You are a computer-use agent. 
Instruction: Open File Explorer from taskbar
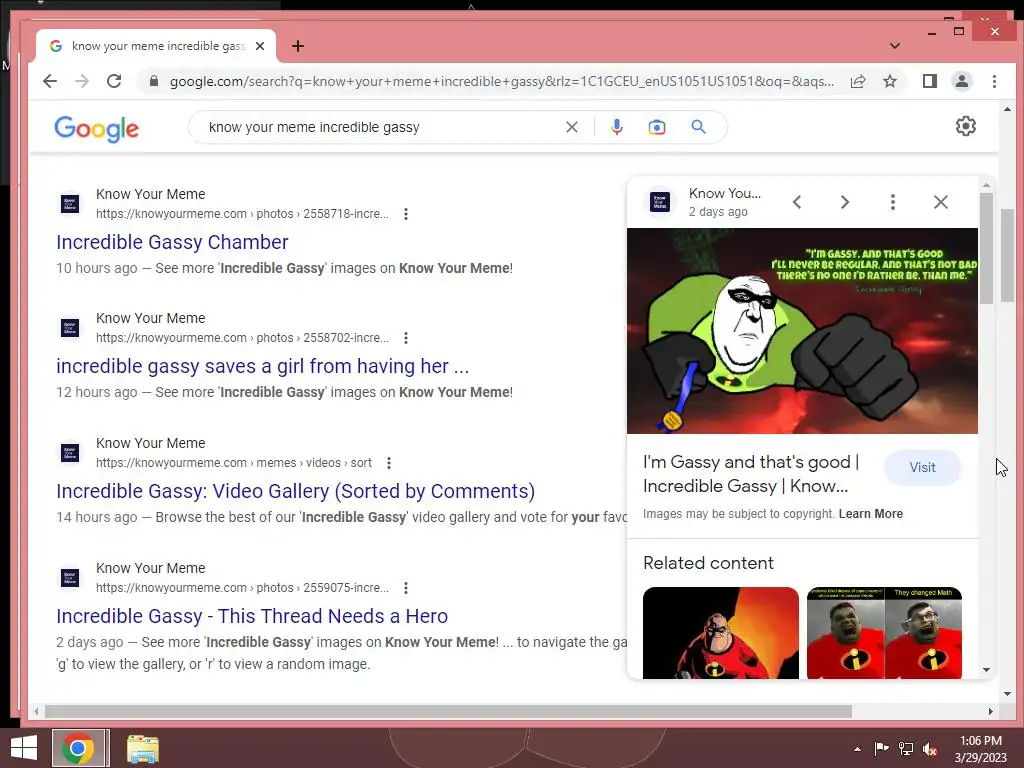tap(142, 748)
